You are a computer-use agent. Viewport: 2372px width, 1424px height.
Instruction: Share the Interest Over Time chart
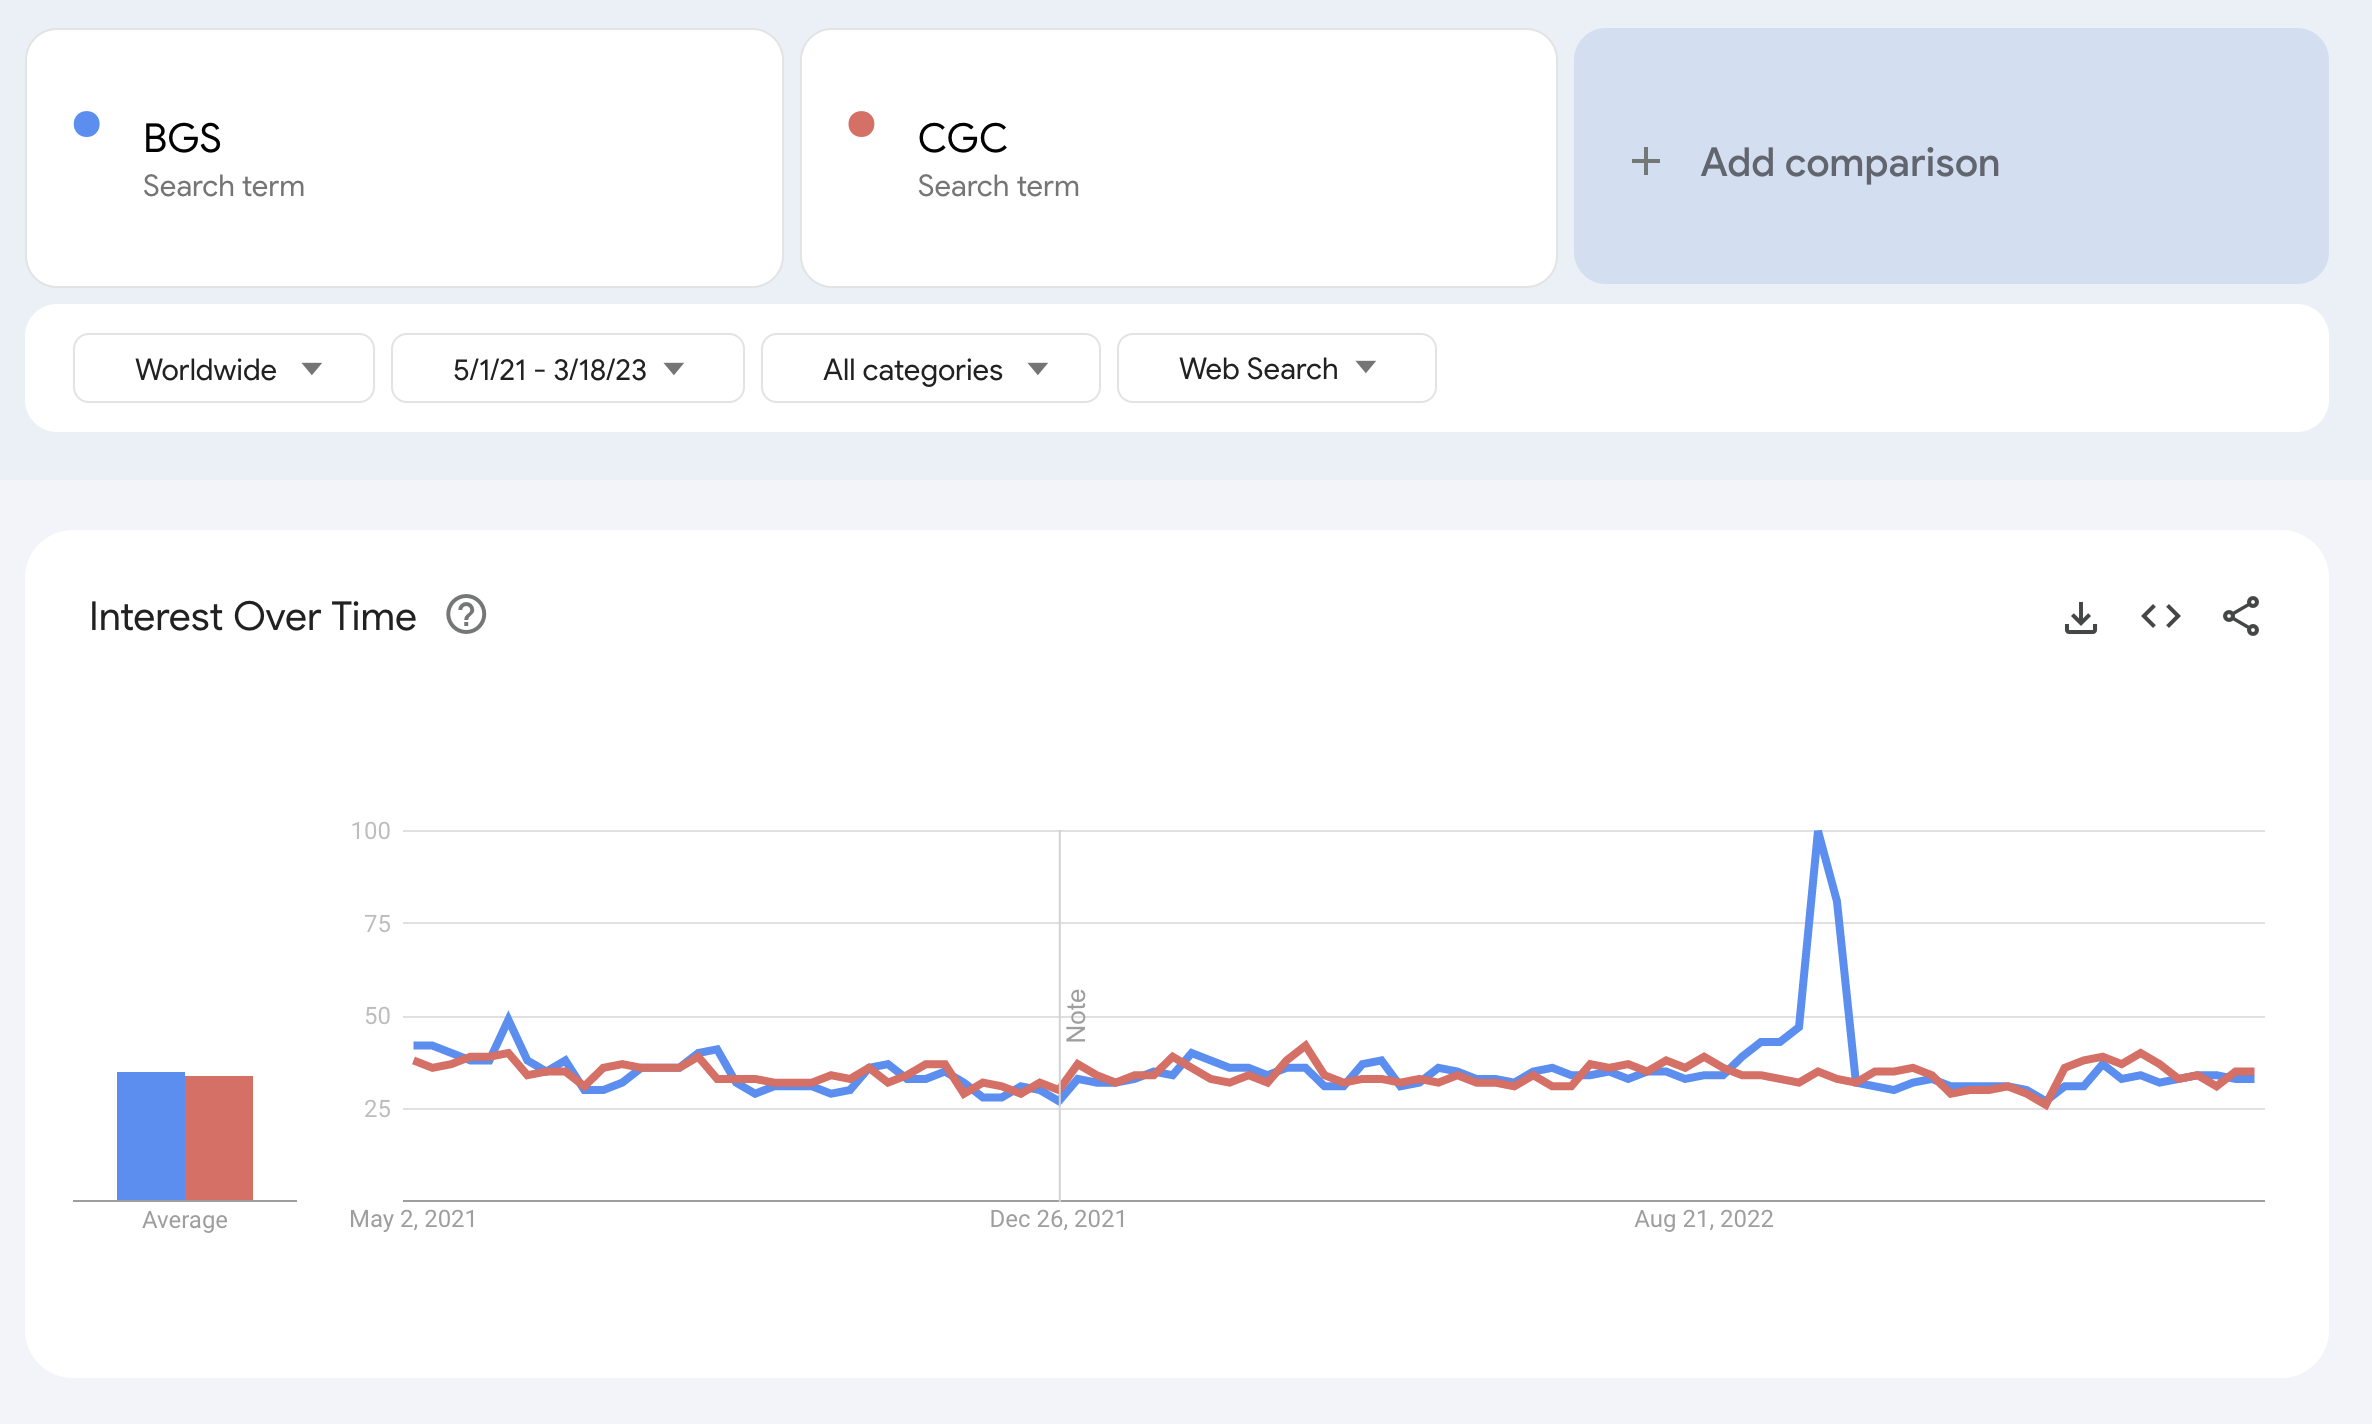click(2241, 616)
